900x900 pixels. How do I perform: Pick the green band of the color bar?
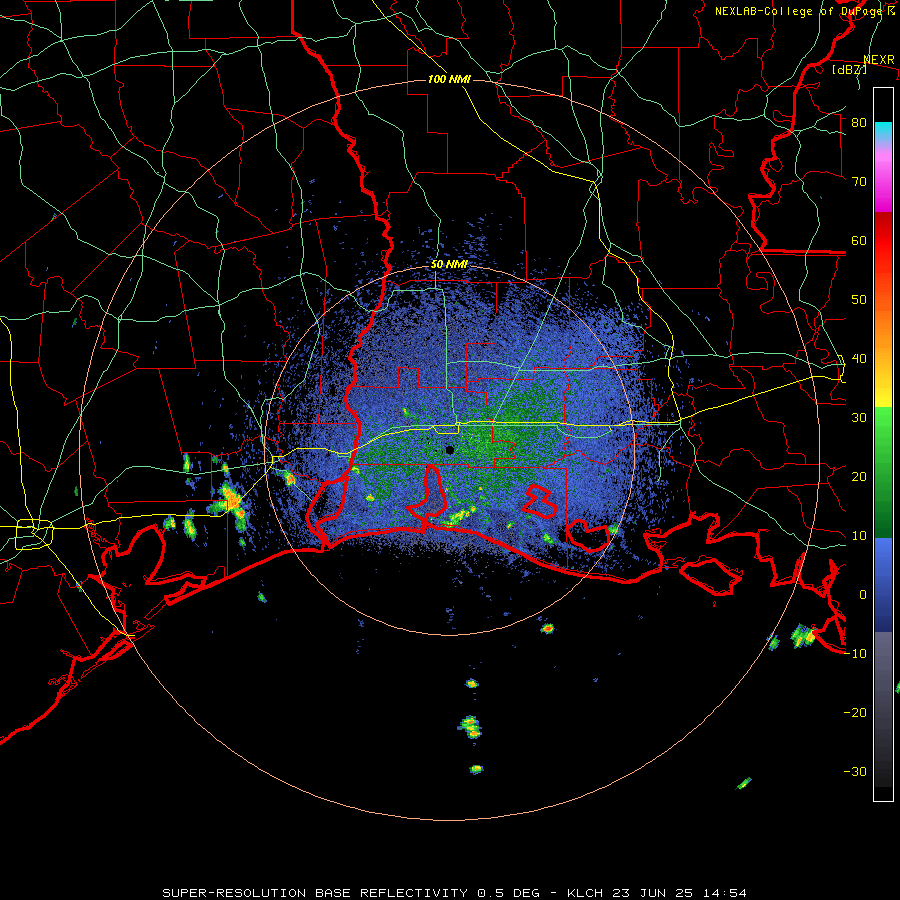(x=883, y=472)
